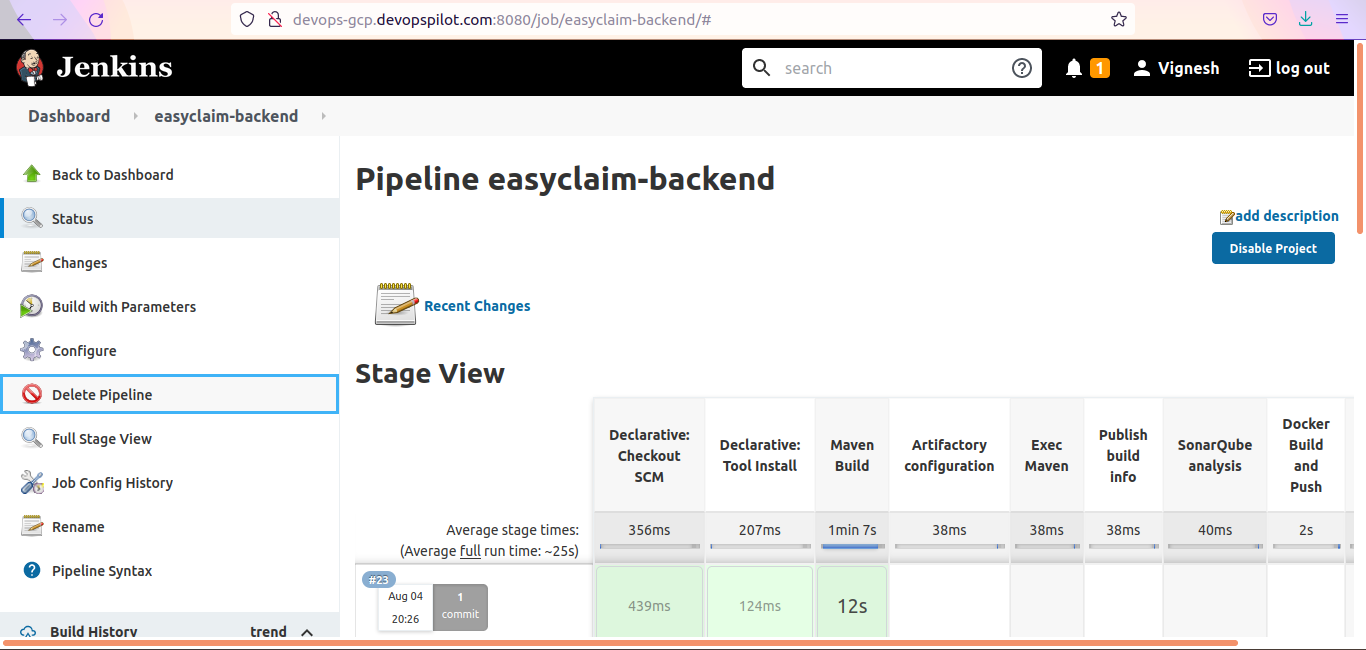Open Full Stage View from the sidebar
This screenshot has width=1366, height=650.
170,438
